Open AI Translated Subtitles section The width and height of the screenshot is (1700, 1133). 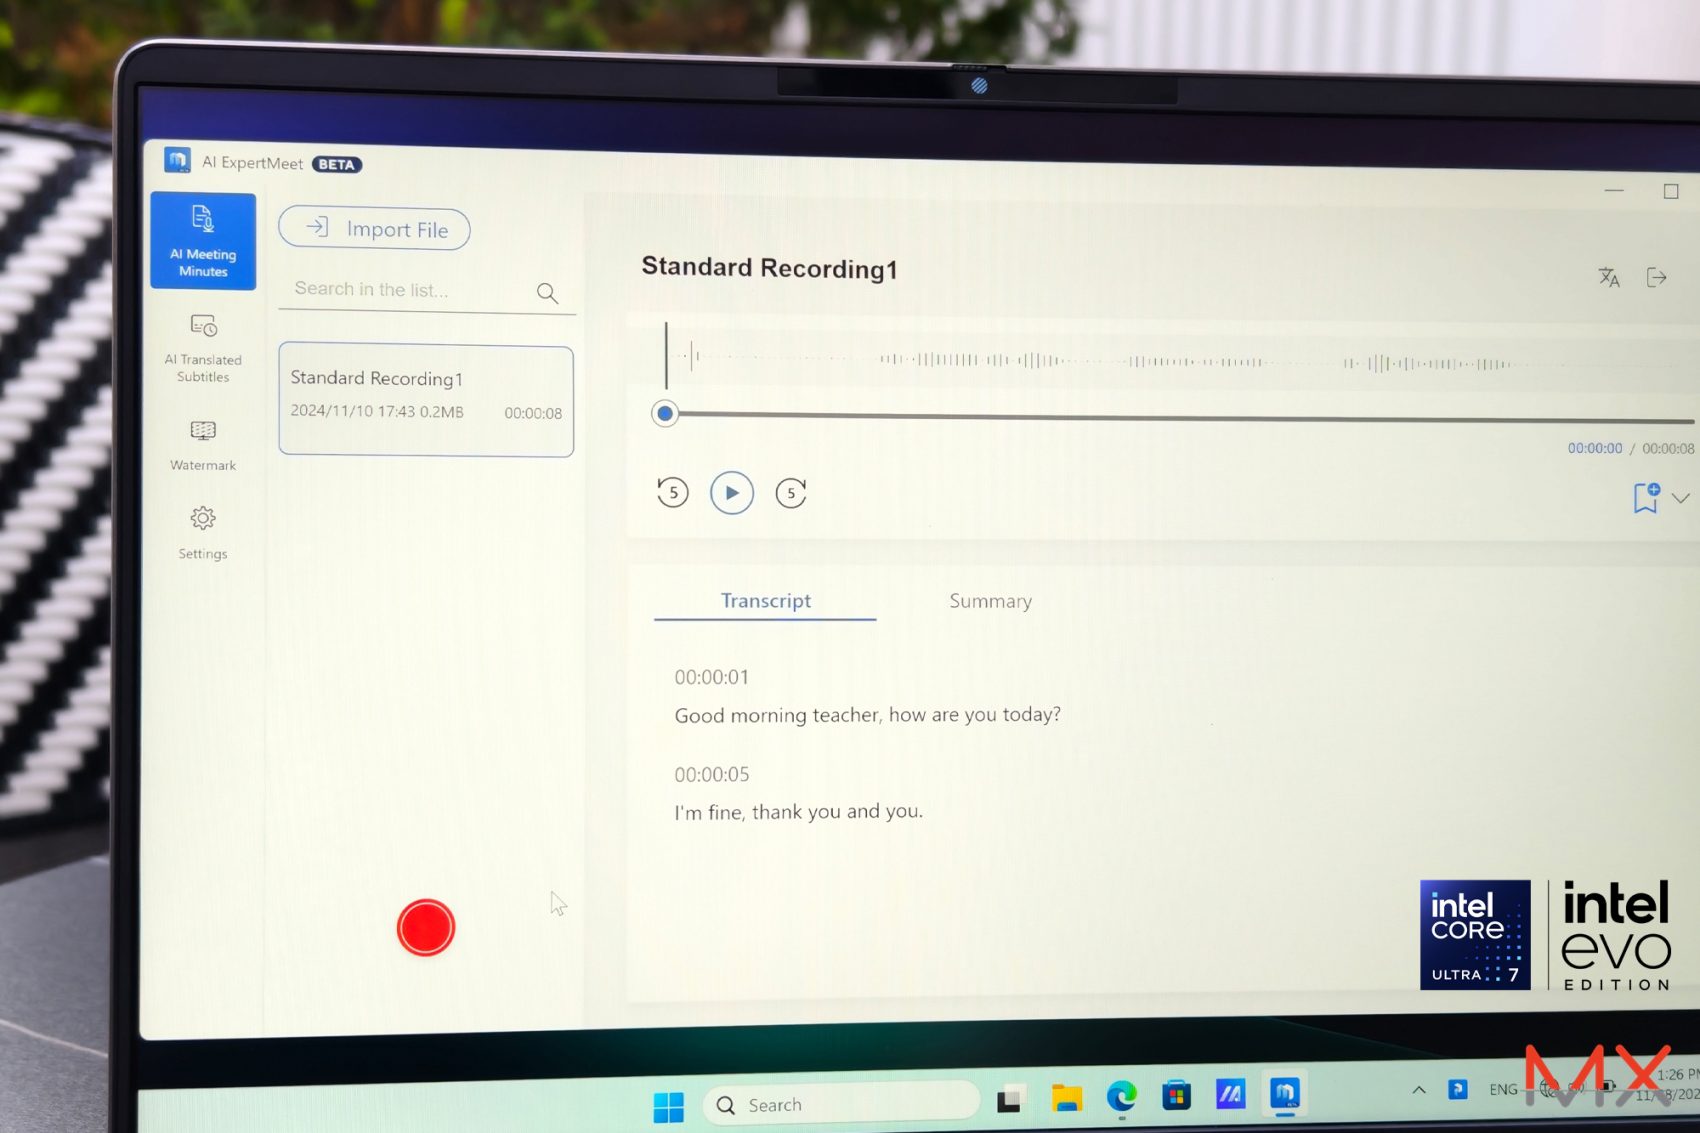point(203,348)
